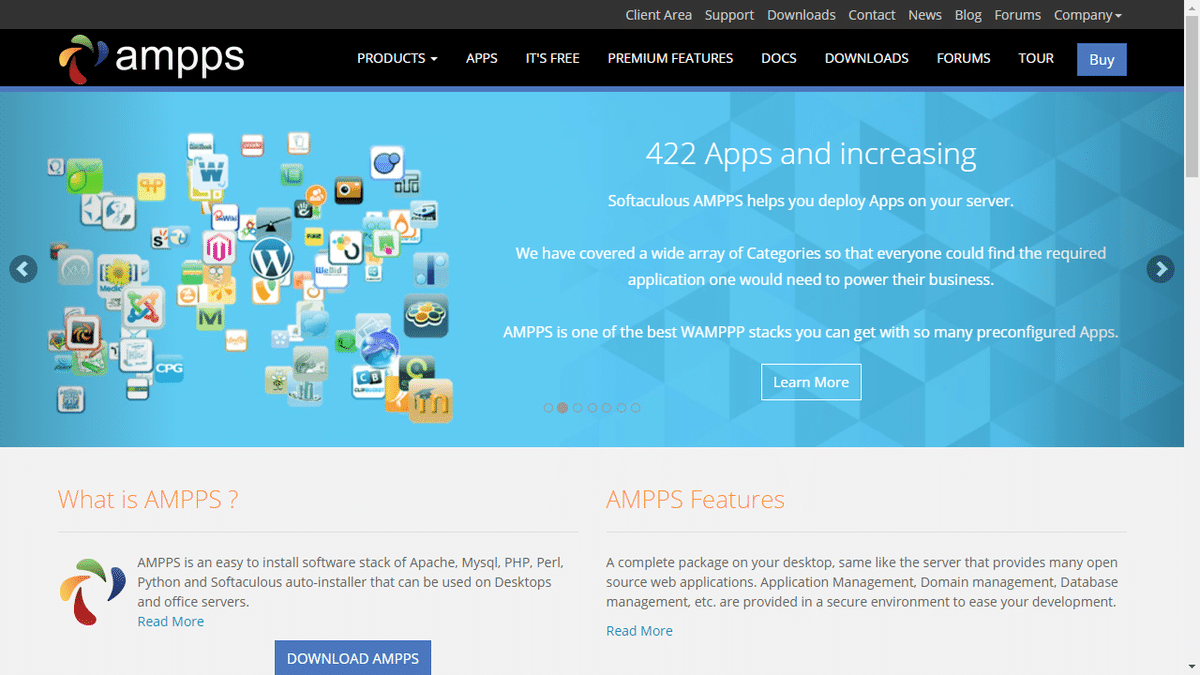
Task: Click Read More under What is AMPPS
Action: tap(171, 621)
